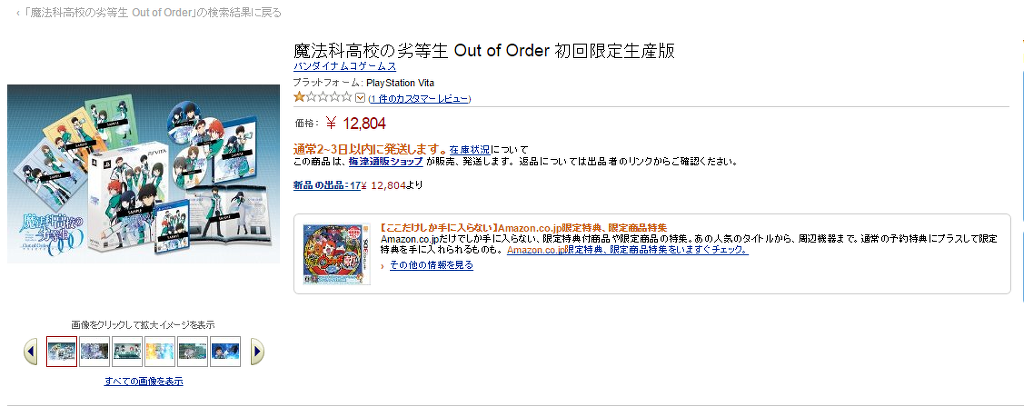Click the next image arrow button
Screen dimensions: 1024x407
[257, 351]
